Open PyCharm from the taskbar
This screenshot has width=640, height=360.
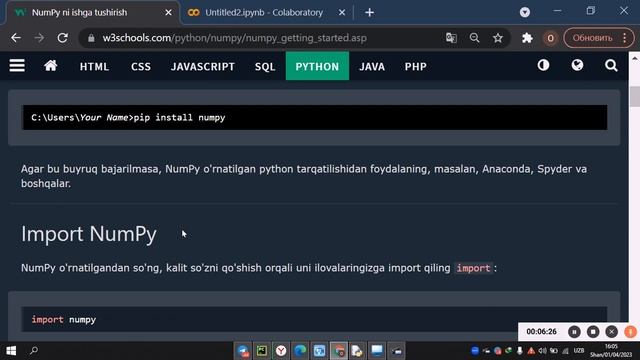click(x=262, y=351)
